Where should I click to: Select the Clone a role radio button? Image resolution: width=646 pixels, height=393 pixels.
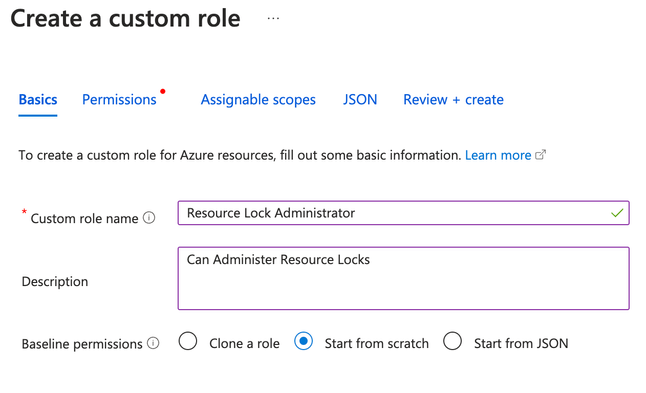188,342
